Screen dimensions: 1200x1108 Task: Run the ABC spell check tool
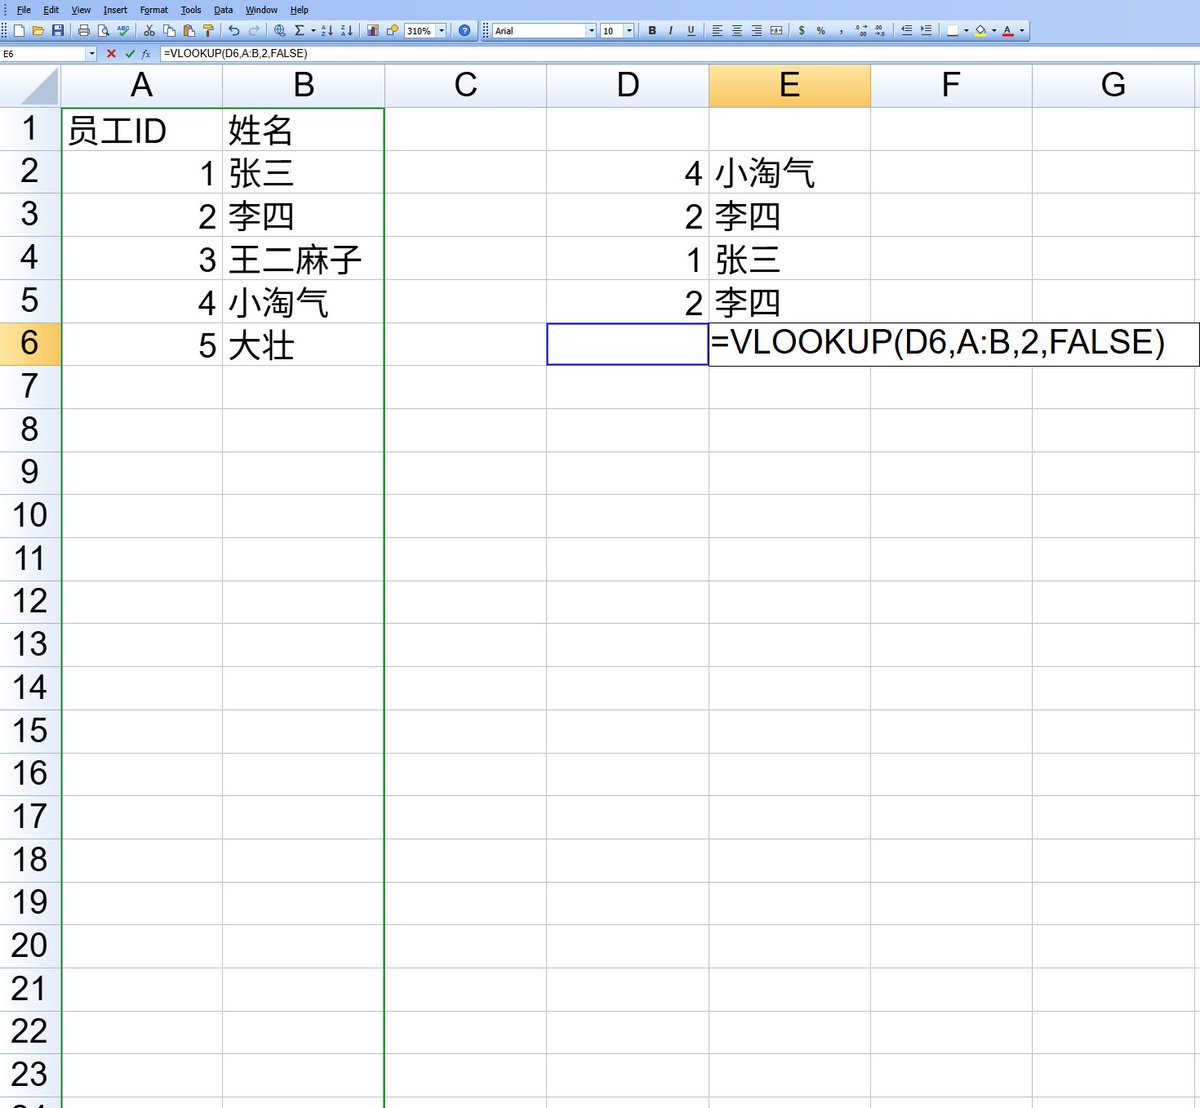(x=123, y=31)
